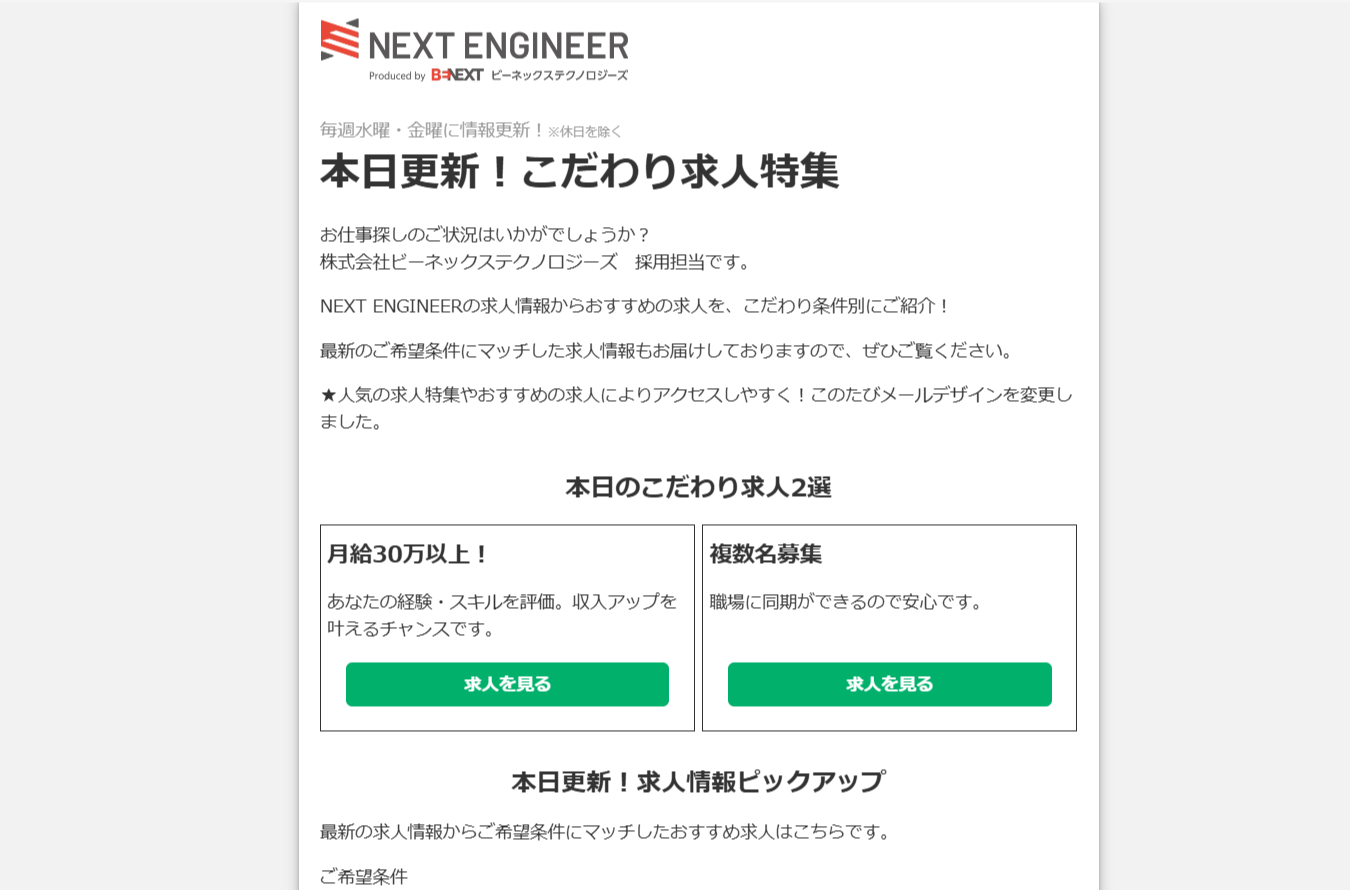Click the 月給30万以上！ card title

pyautogui.click(x=408, y=554)
